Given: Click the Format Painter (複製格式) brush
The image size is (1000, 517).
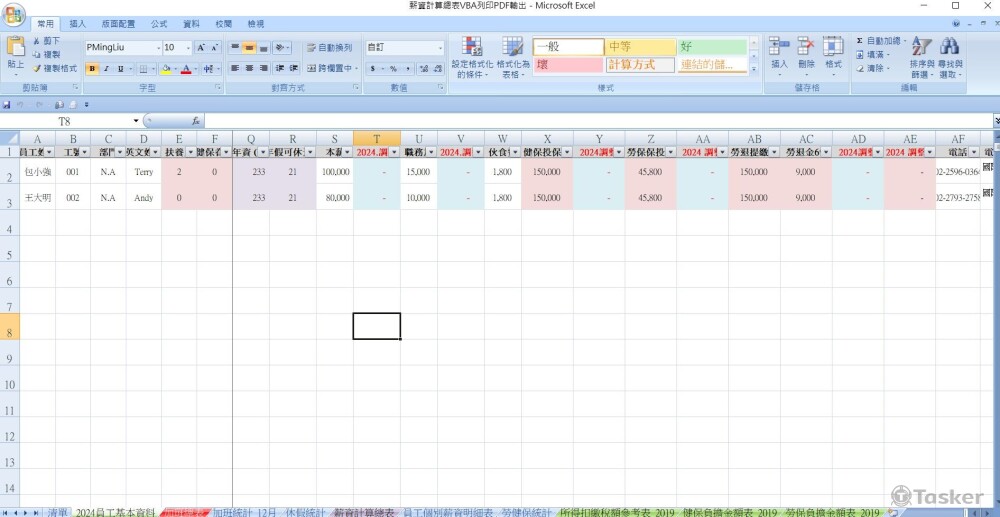Looking at the screenshot, I should coord(37,69).
